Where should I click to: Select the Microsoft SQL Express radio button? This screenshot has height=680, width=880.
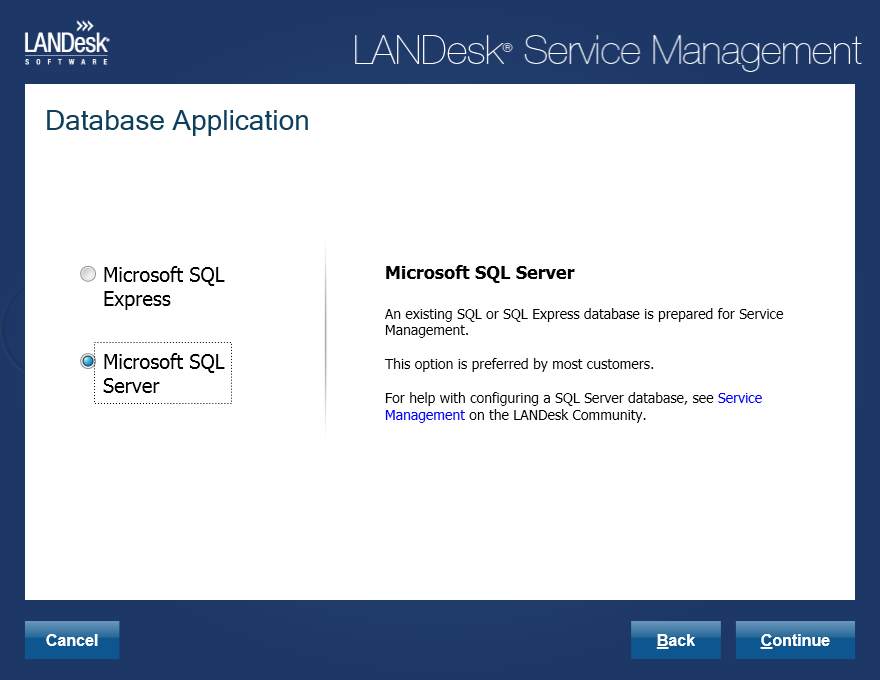(88, 274)
